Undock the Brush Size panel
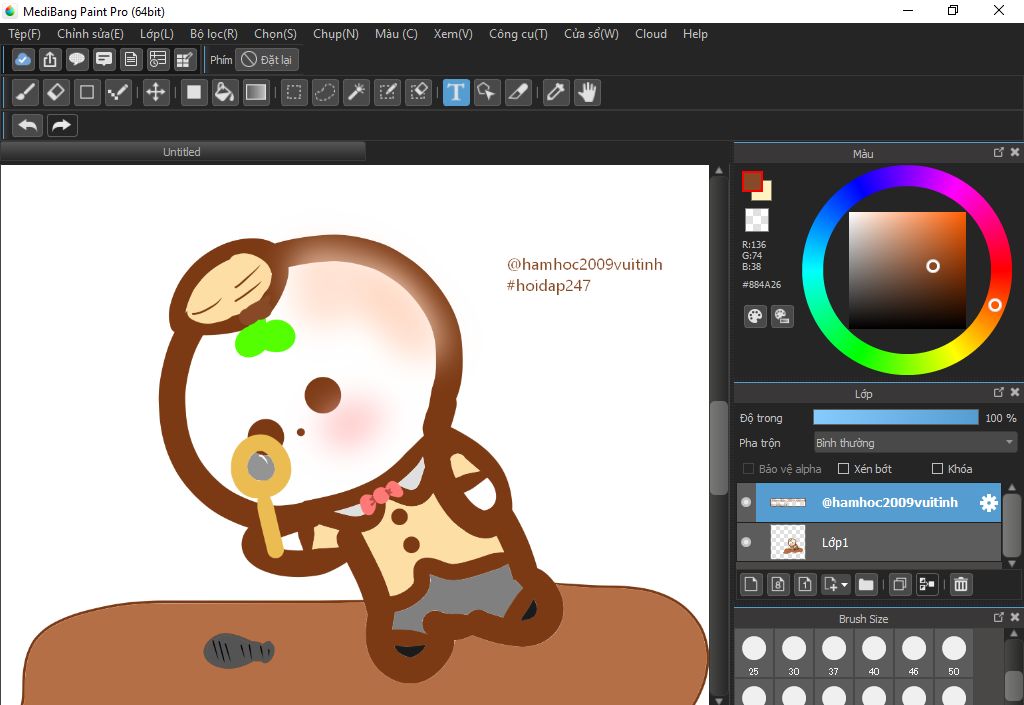This screenshot has width=1024, height=705. [x=999, y=617]
